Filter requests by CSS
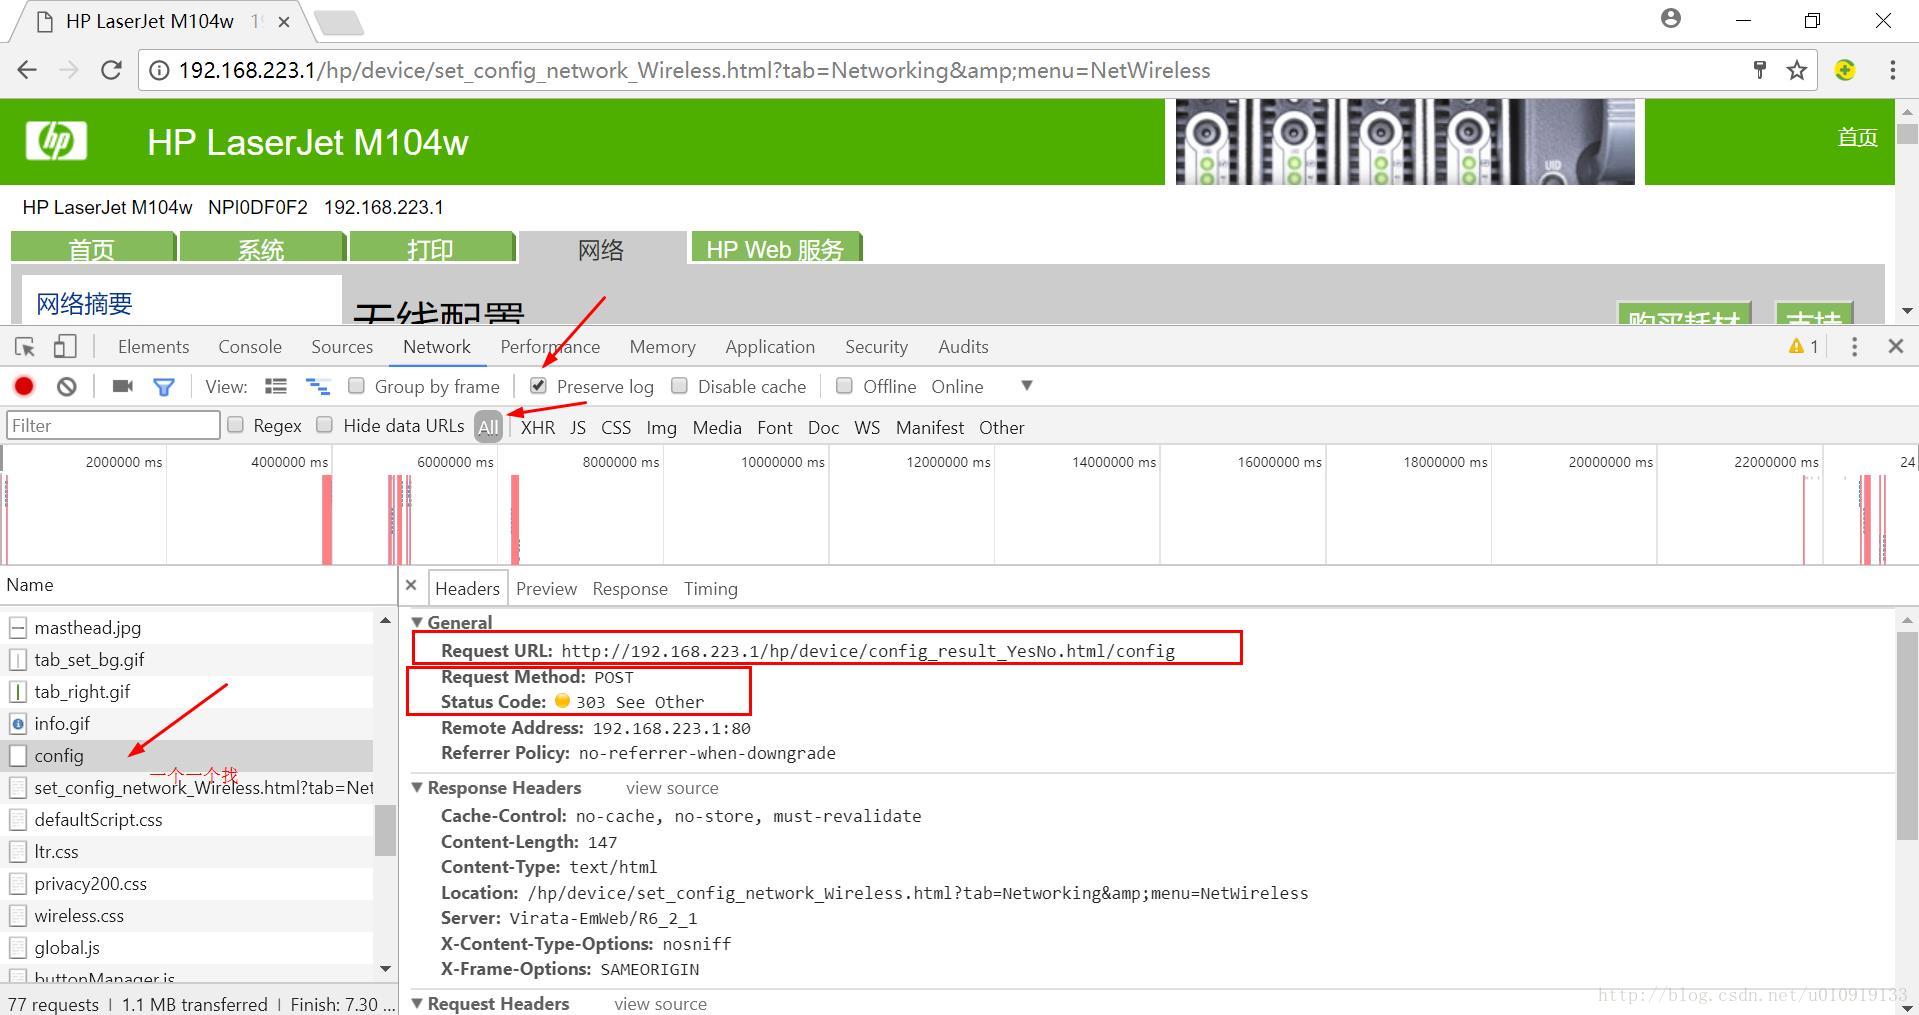This screenshot has height=1015, width=1919. tap(616, 427)
